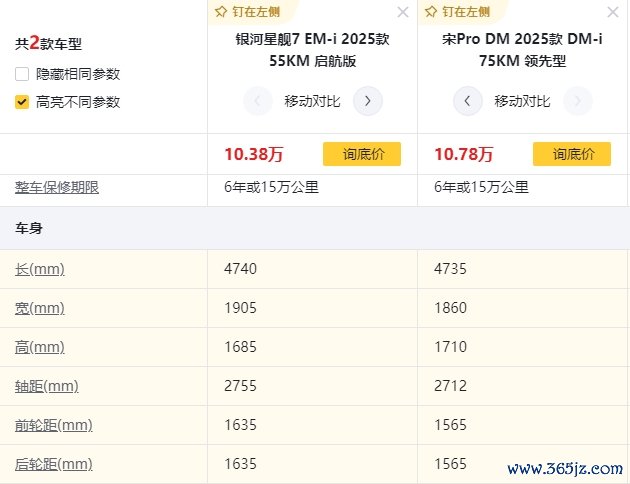Open 长(mm) parameter link
Screen dimensions: 630x484
39,269
